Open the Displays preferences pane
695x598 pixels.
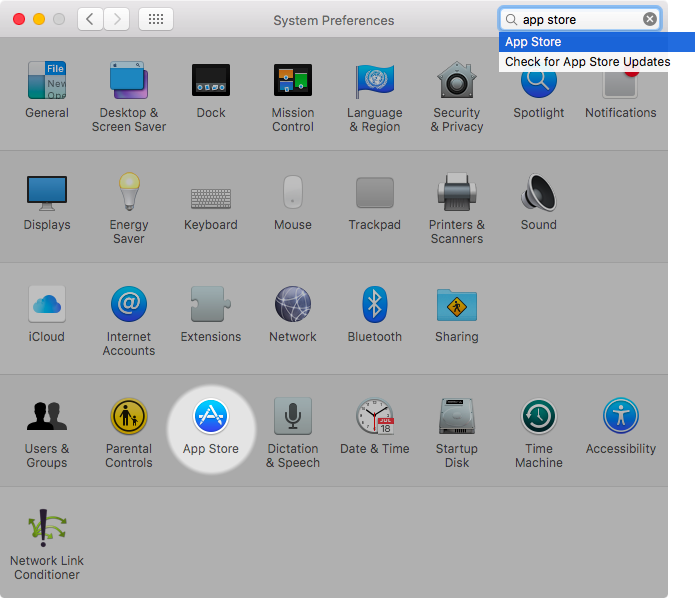click(47, 203)
